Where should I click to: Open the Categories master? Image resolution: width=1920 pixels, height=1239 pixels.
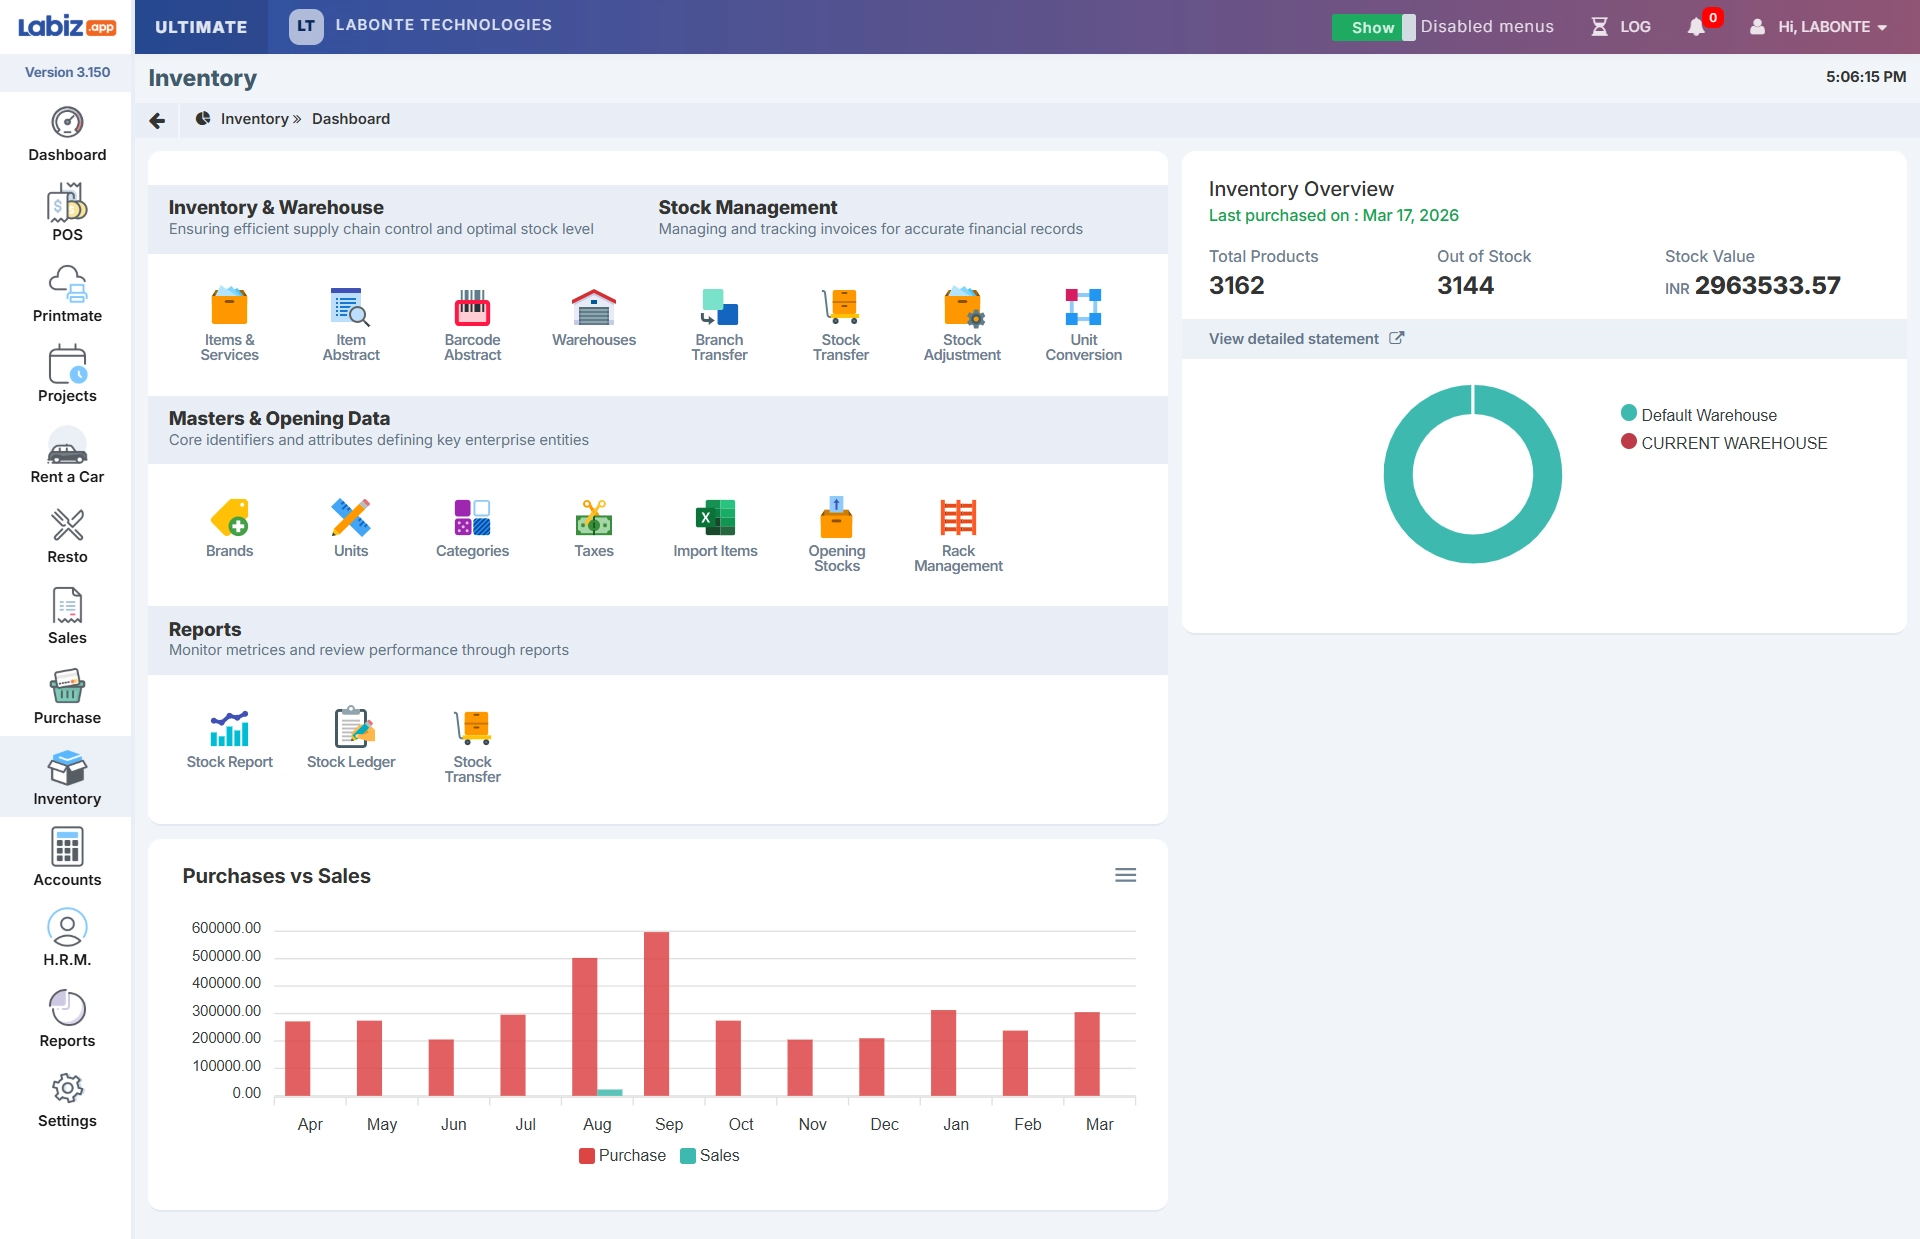coord(472,528)
